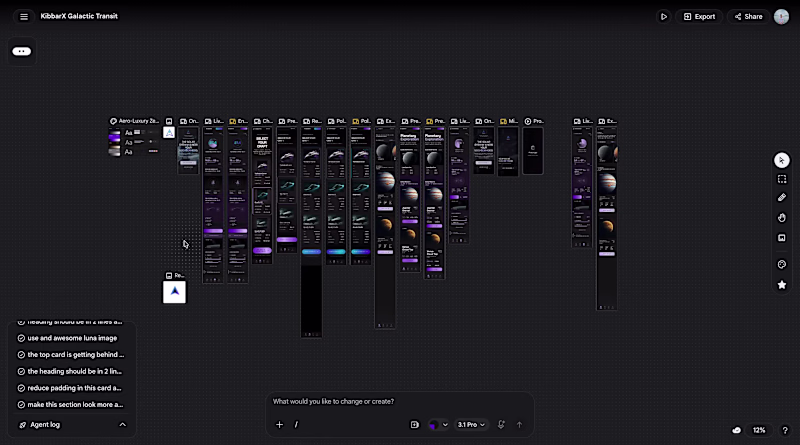This screenshot has width=800, height=445.
Task: Click the send arrow button
Action: point(519,425)
